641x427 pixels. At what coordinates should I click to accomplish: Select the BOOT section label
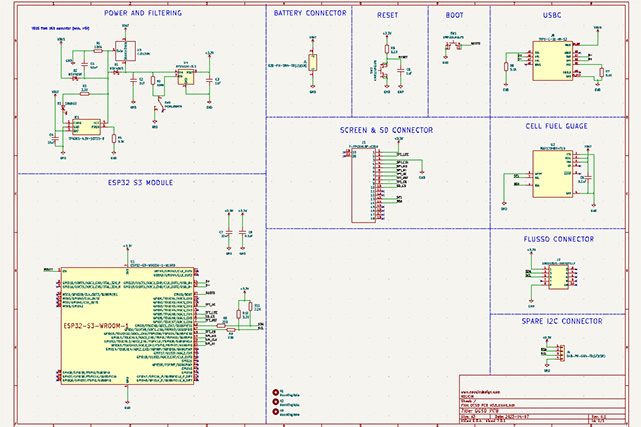[457, 15]
